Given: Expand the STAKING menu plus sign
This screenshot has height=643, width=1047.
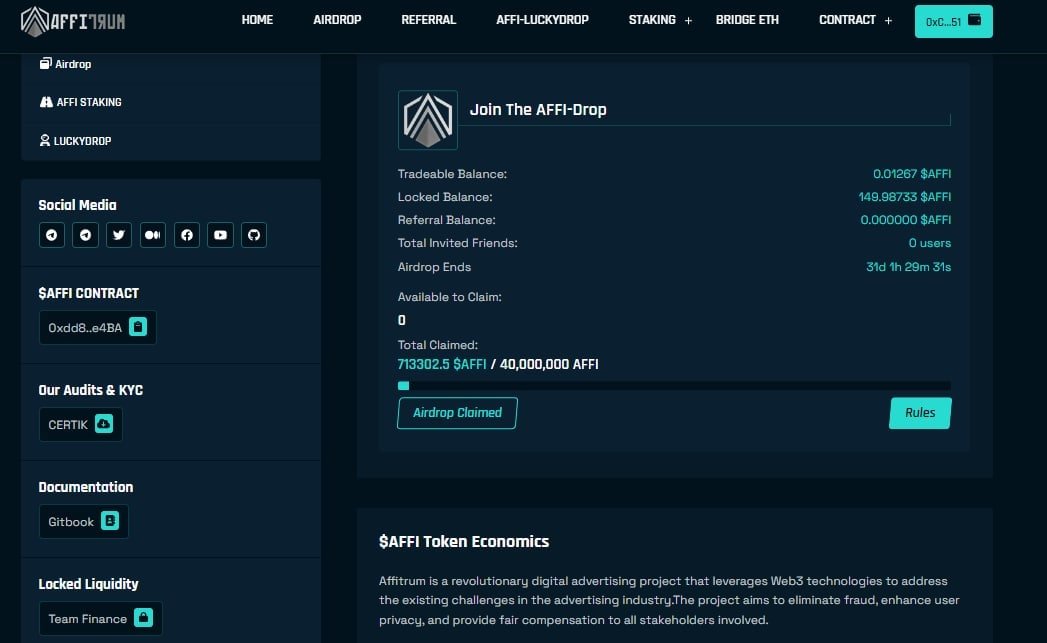Looking at the screenshot, I should click(688, 21).
